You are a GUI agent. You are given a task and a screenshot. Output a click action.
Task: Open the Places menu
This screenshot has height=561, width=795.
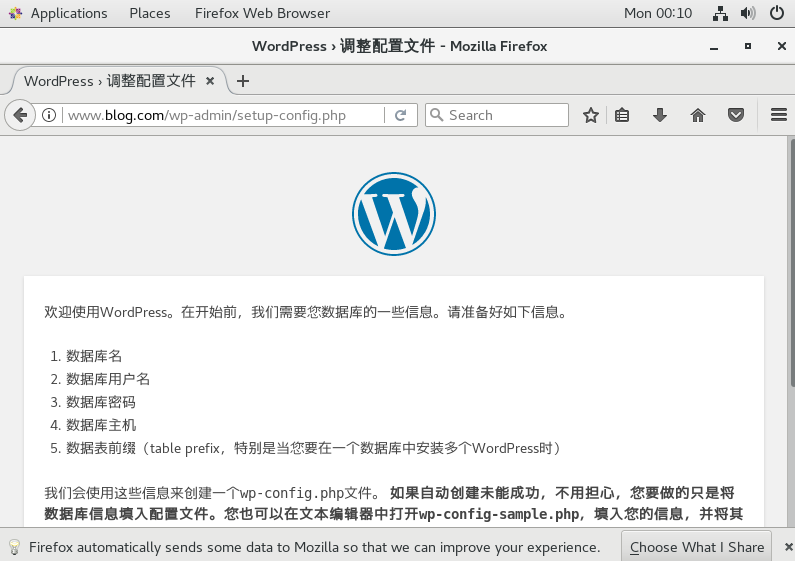[x=150, y=13]
